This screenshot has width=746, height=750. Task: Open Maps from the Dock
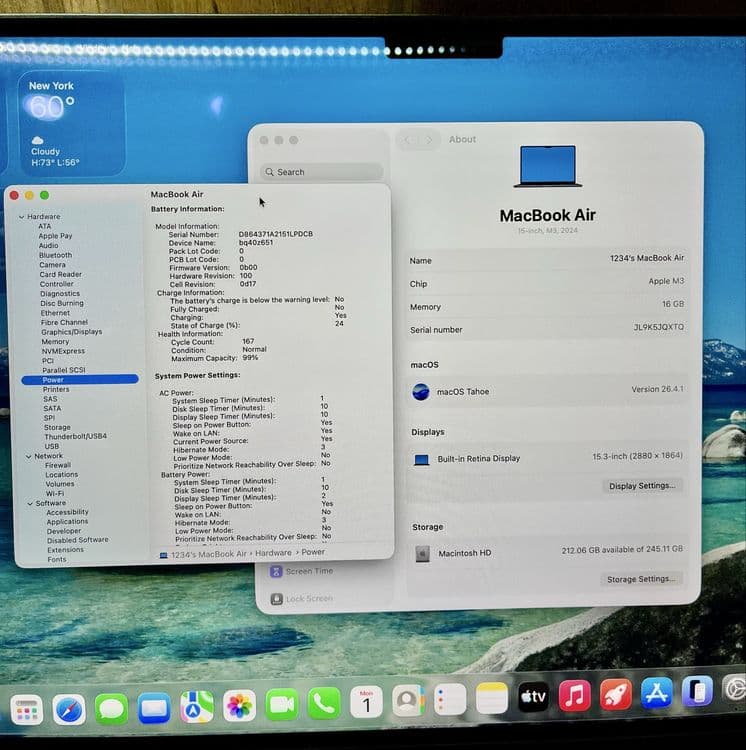197,706
